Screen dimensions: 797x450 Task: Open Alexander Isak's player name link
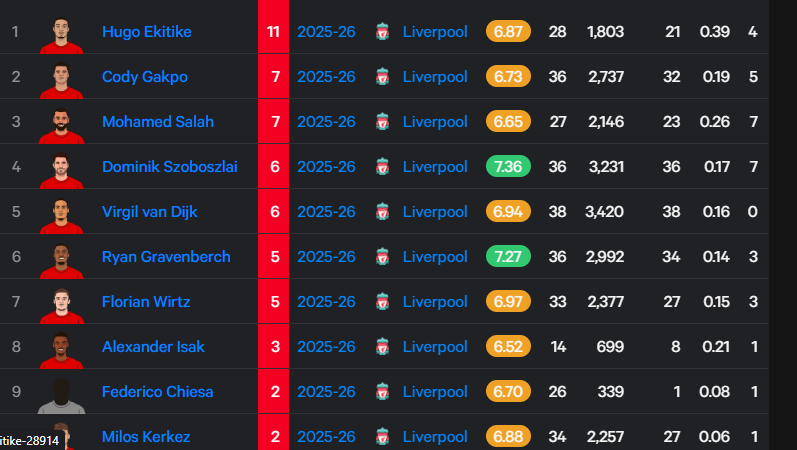[153, 347]
